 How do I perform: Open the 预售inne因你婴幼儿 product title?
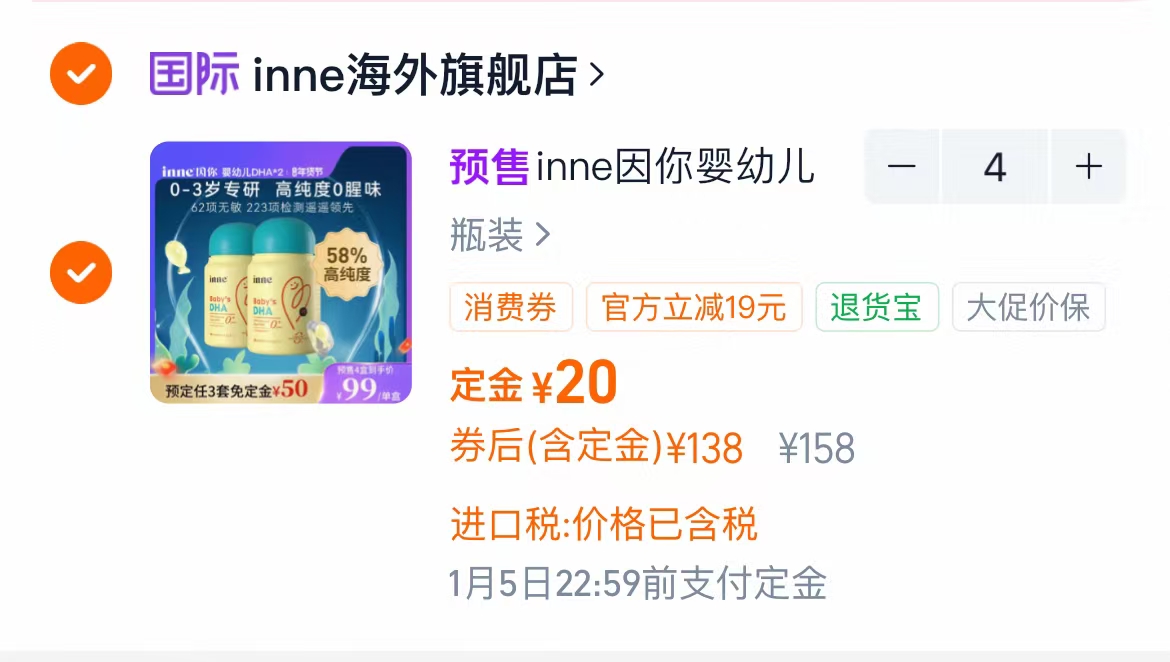[632, 166]
